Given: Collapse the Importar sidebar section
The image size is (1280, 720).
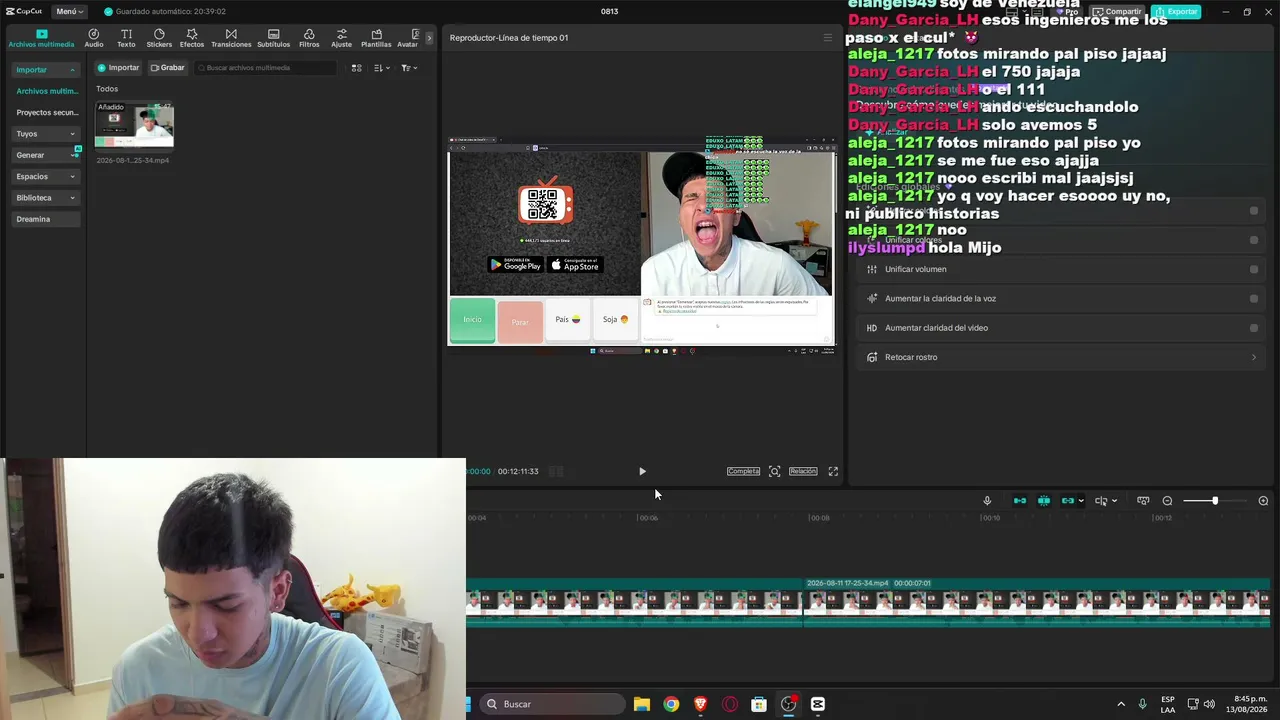Looking at the screenshot, I should (x=45, y=70).
